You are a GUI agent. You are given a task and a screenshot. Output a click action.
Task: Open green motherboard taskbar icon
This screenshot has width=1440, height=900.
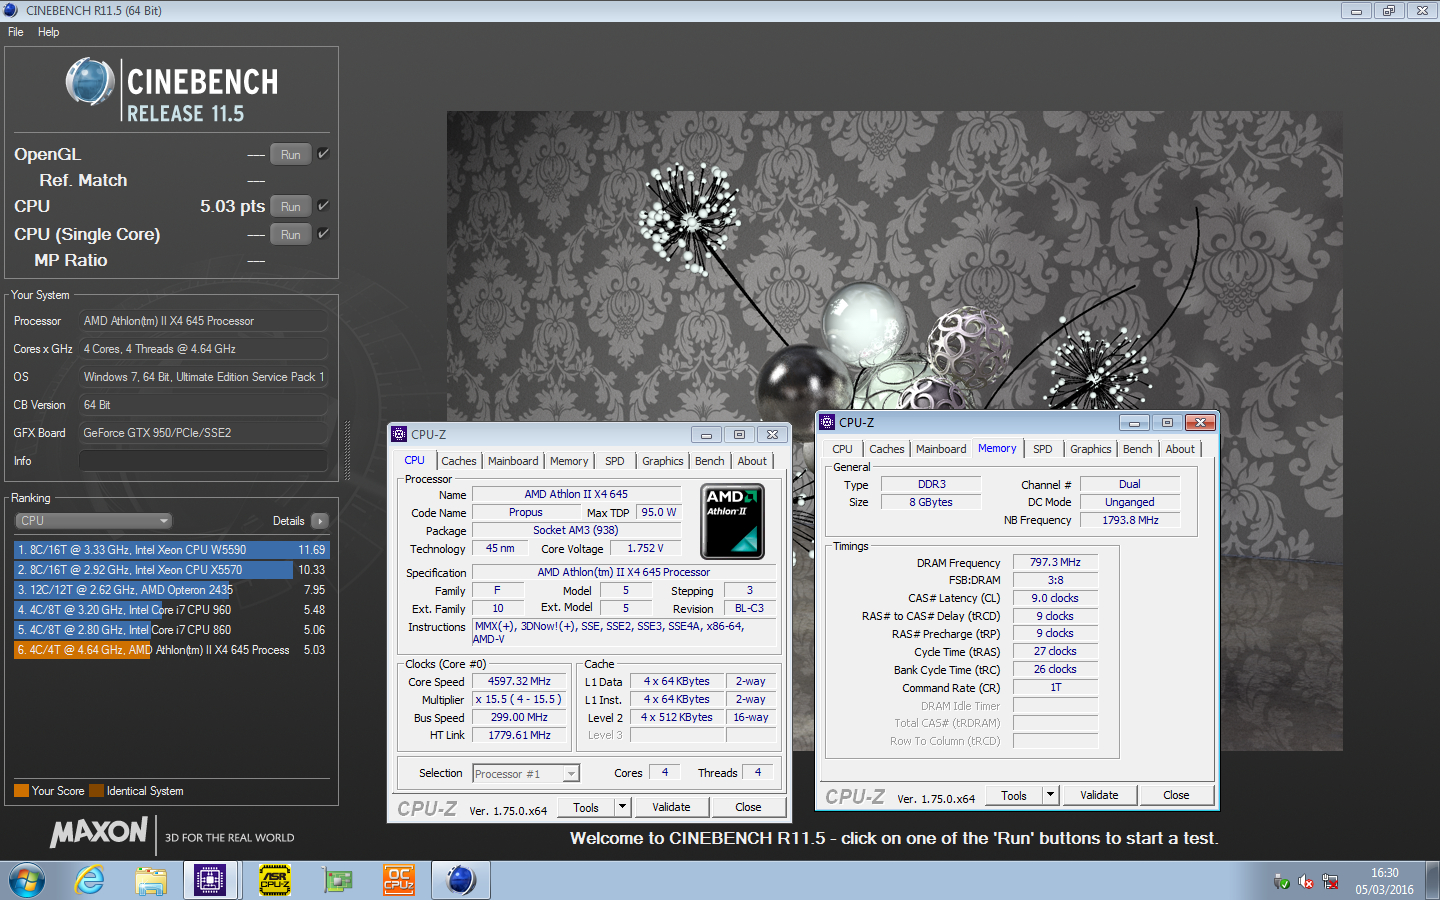(337, 880)
